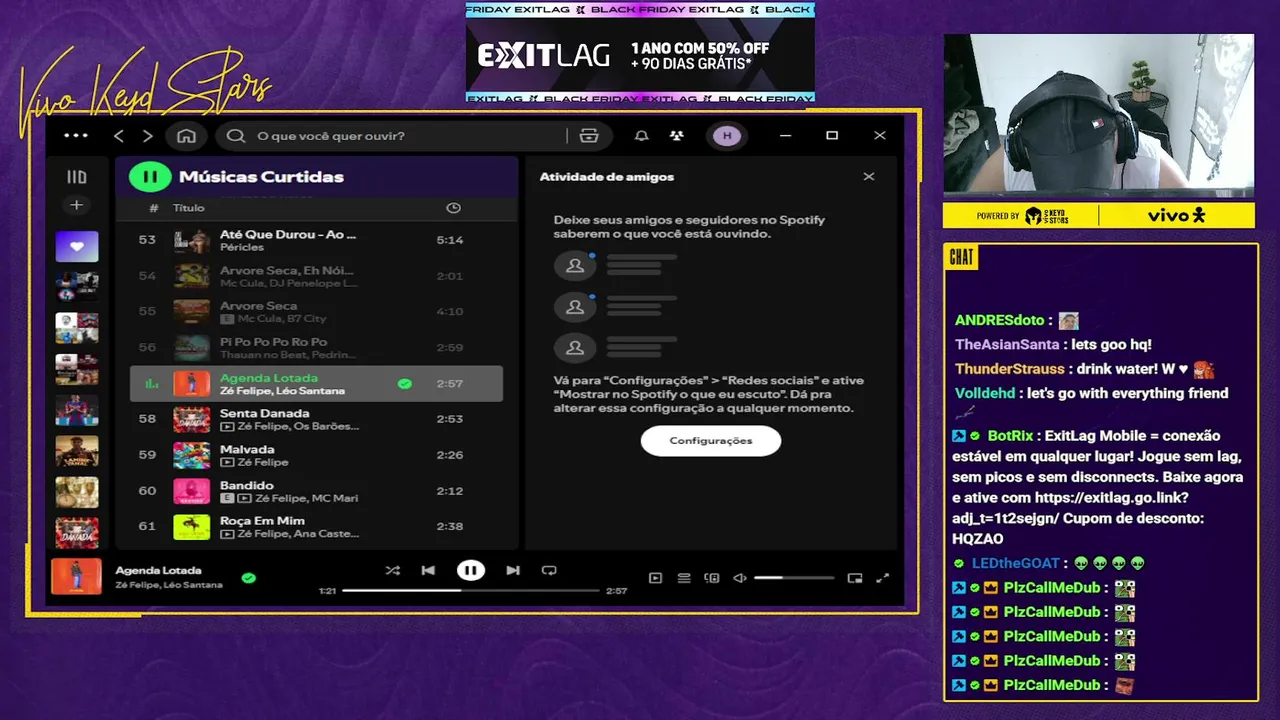Open Liked Songs heart tile in sidebar
Viewport: 1280px width, 720px height.
pos(77,246)
